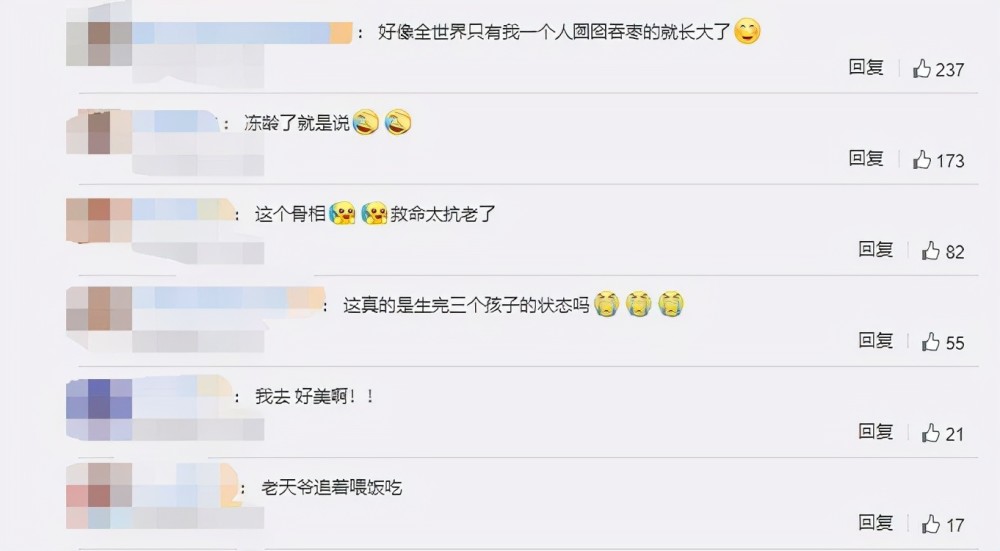Like the comment with 82 likes
The width and height of the screenshot is (1000, 551).
point(931,251)
